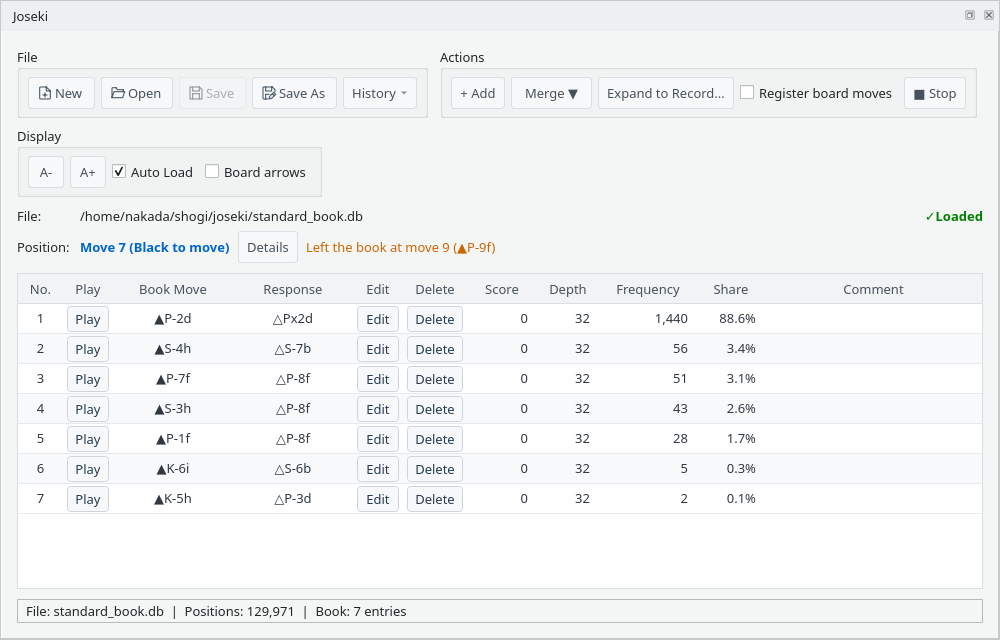Open a joseki file
The height and width of the screenshot is (640, 1000).
coord(136,93)
